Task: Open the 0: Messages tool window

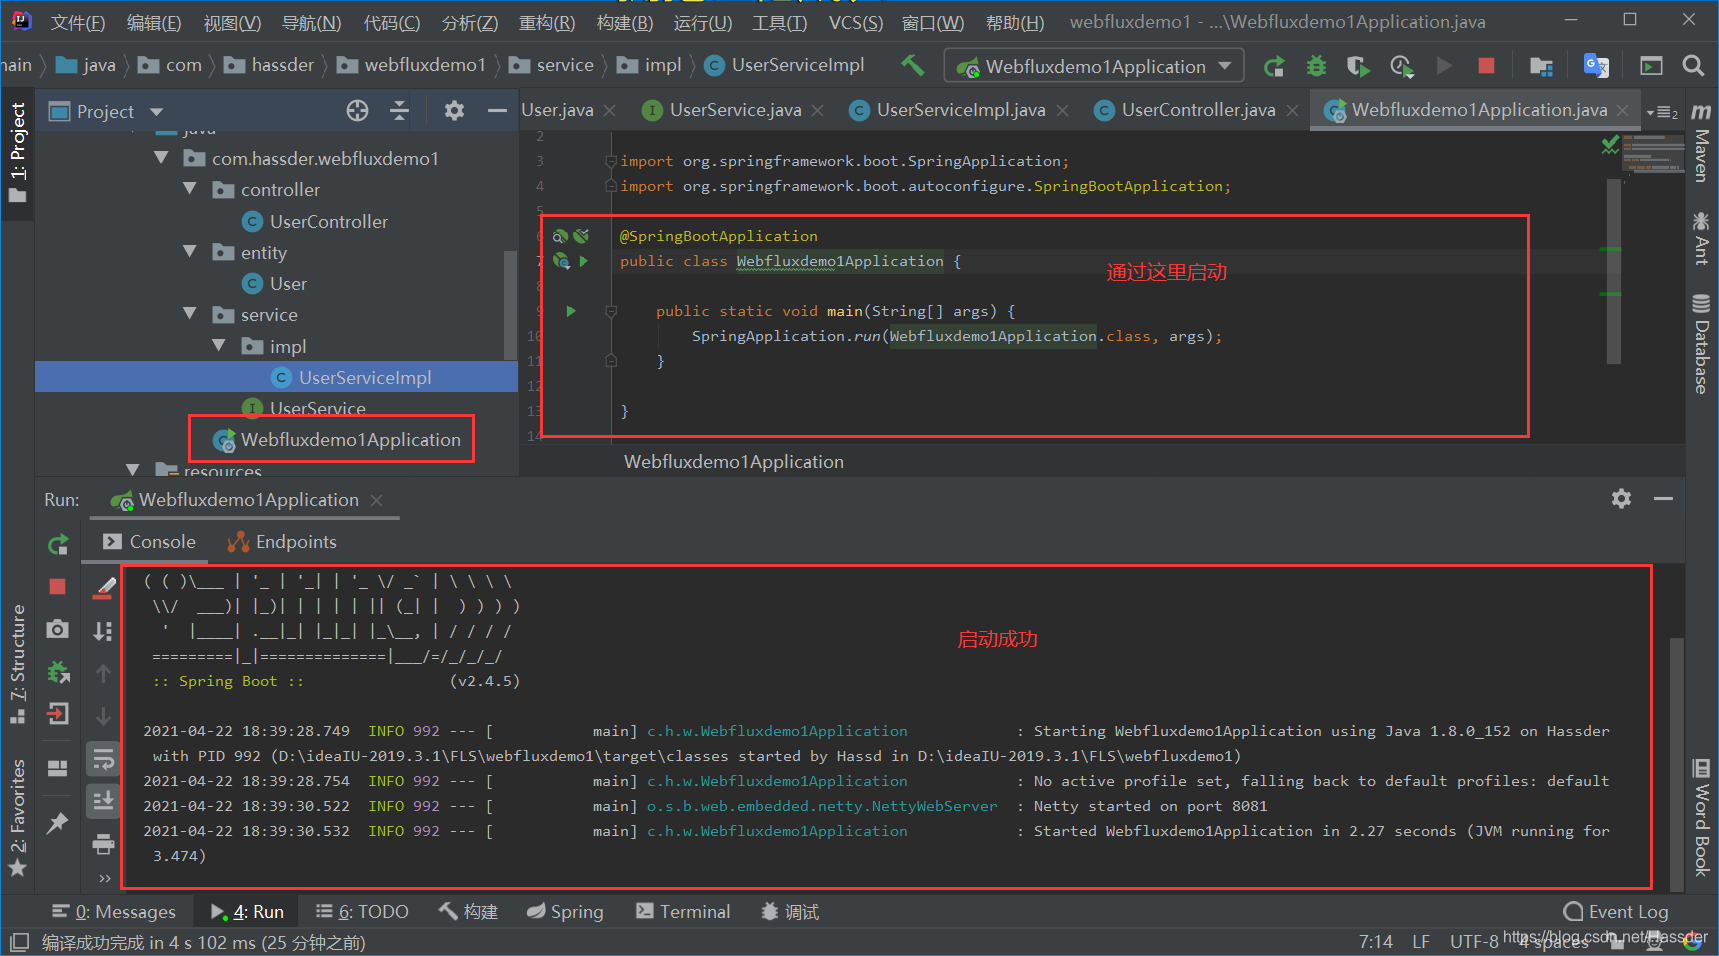Action: point(114,911)
